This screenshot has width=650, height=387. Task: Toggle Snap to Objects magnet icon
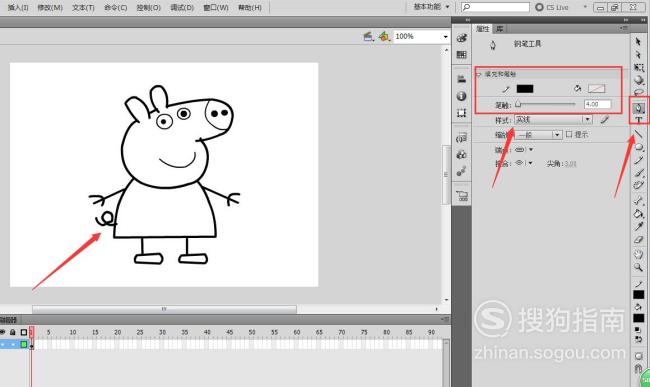(638, 368)
